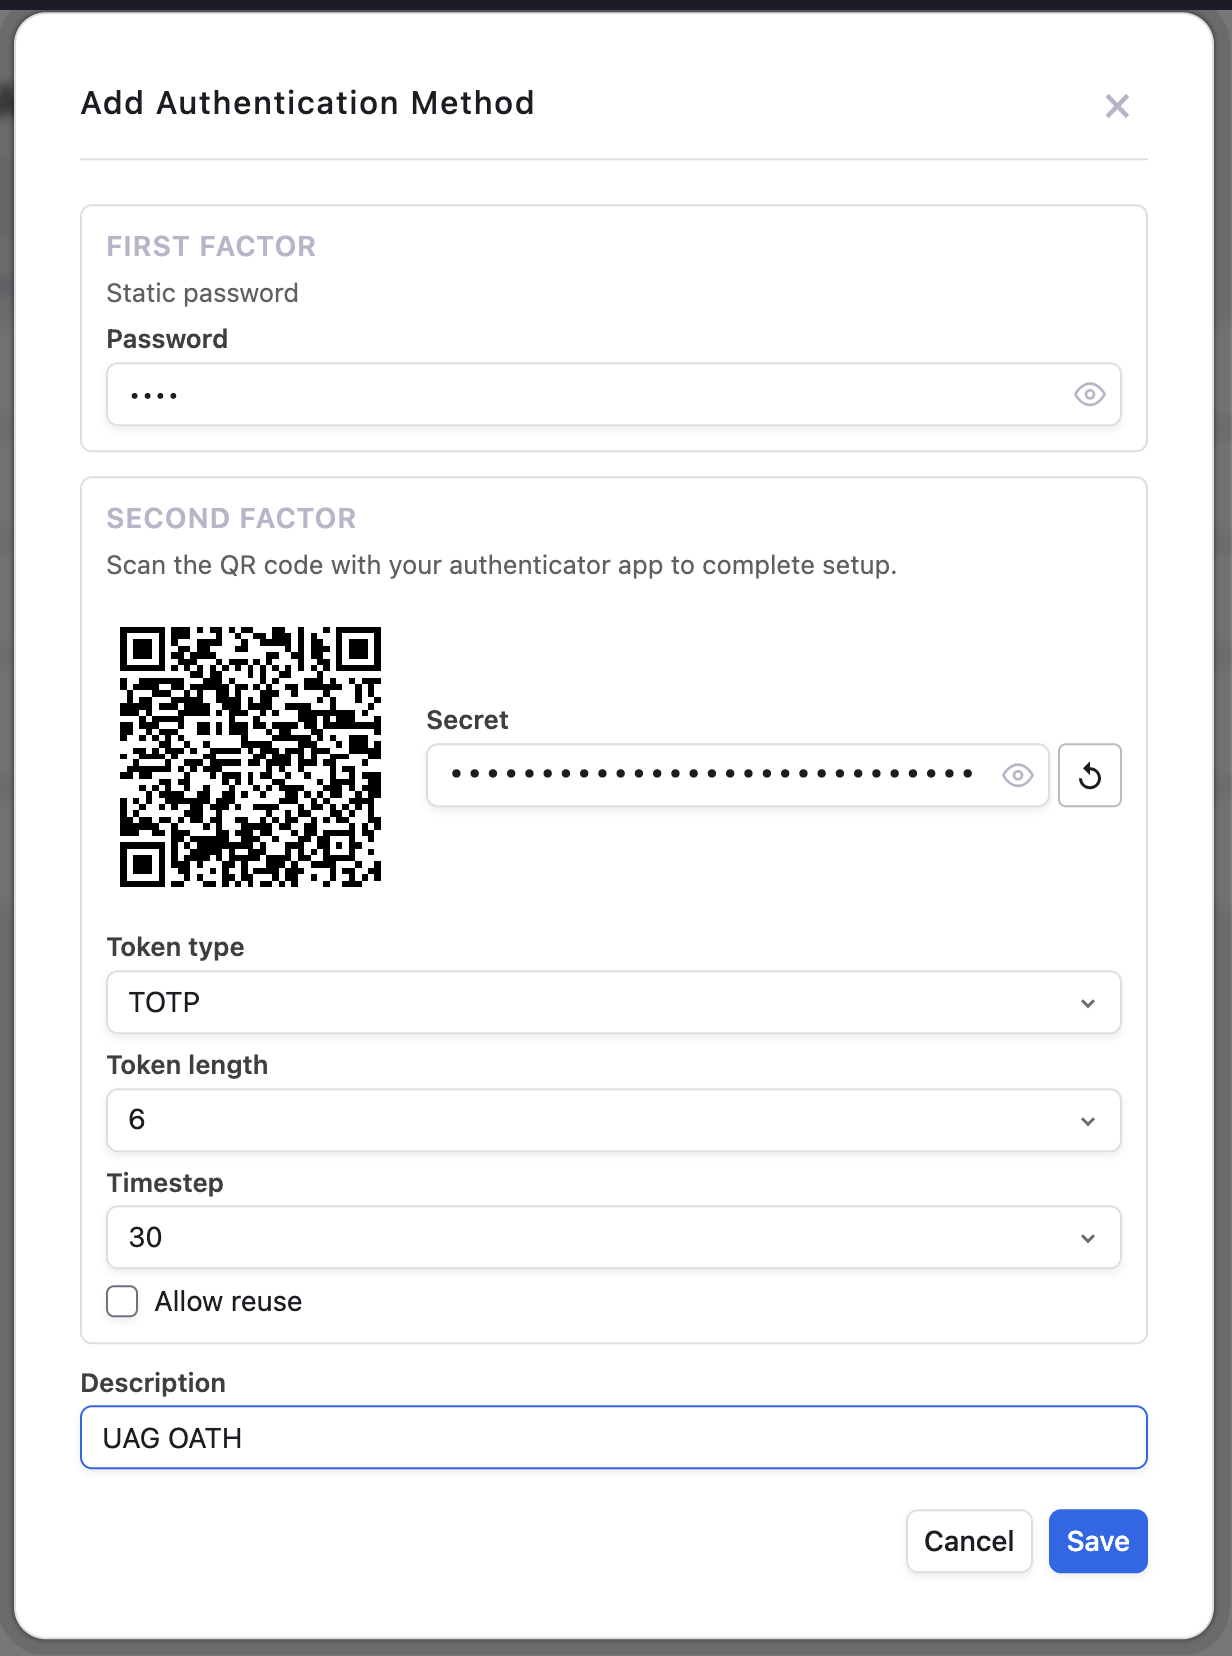Expand the Token length dropdown

coord(613,1120)
